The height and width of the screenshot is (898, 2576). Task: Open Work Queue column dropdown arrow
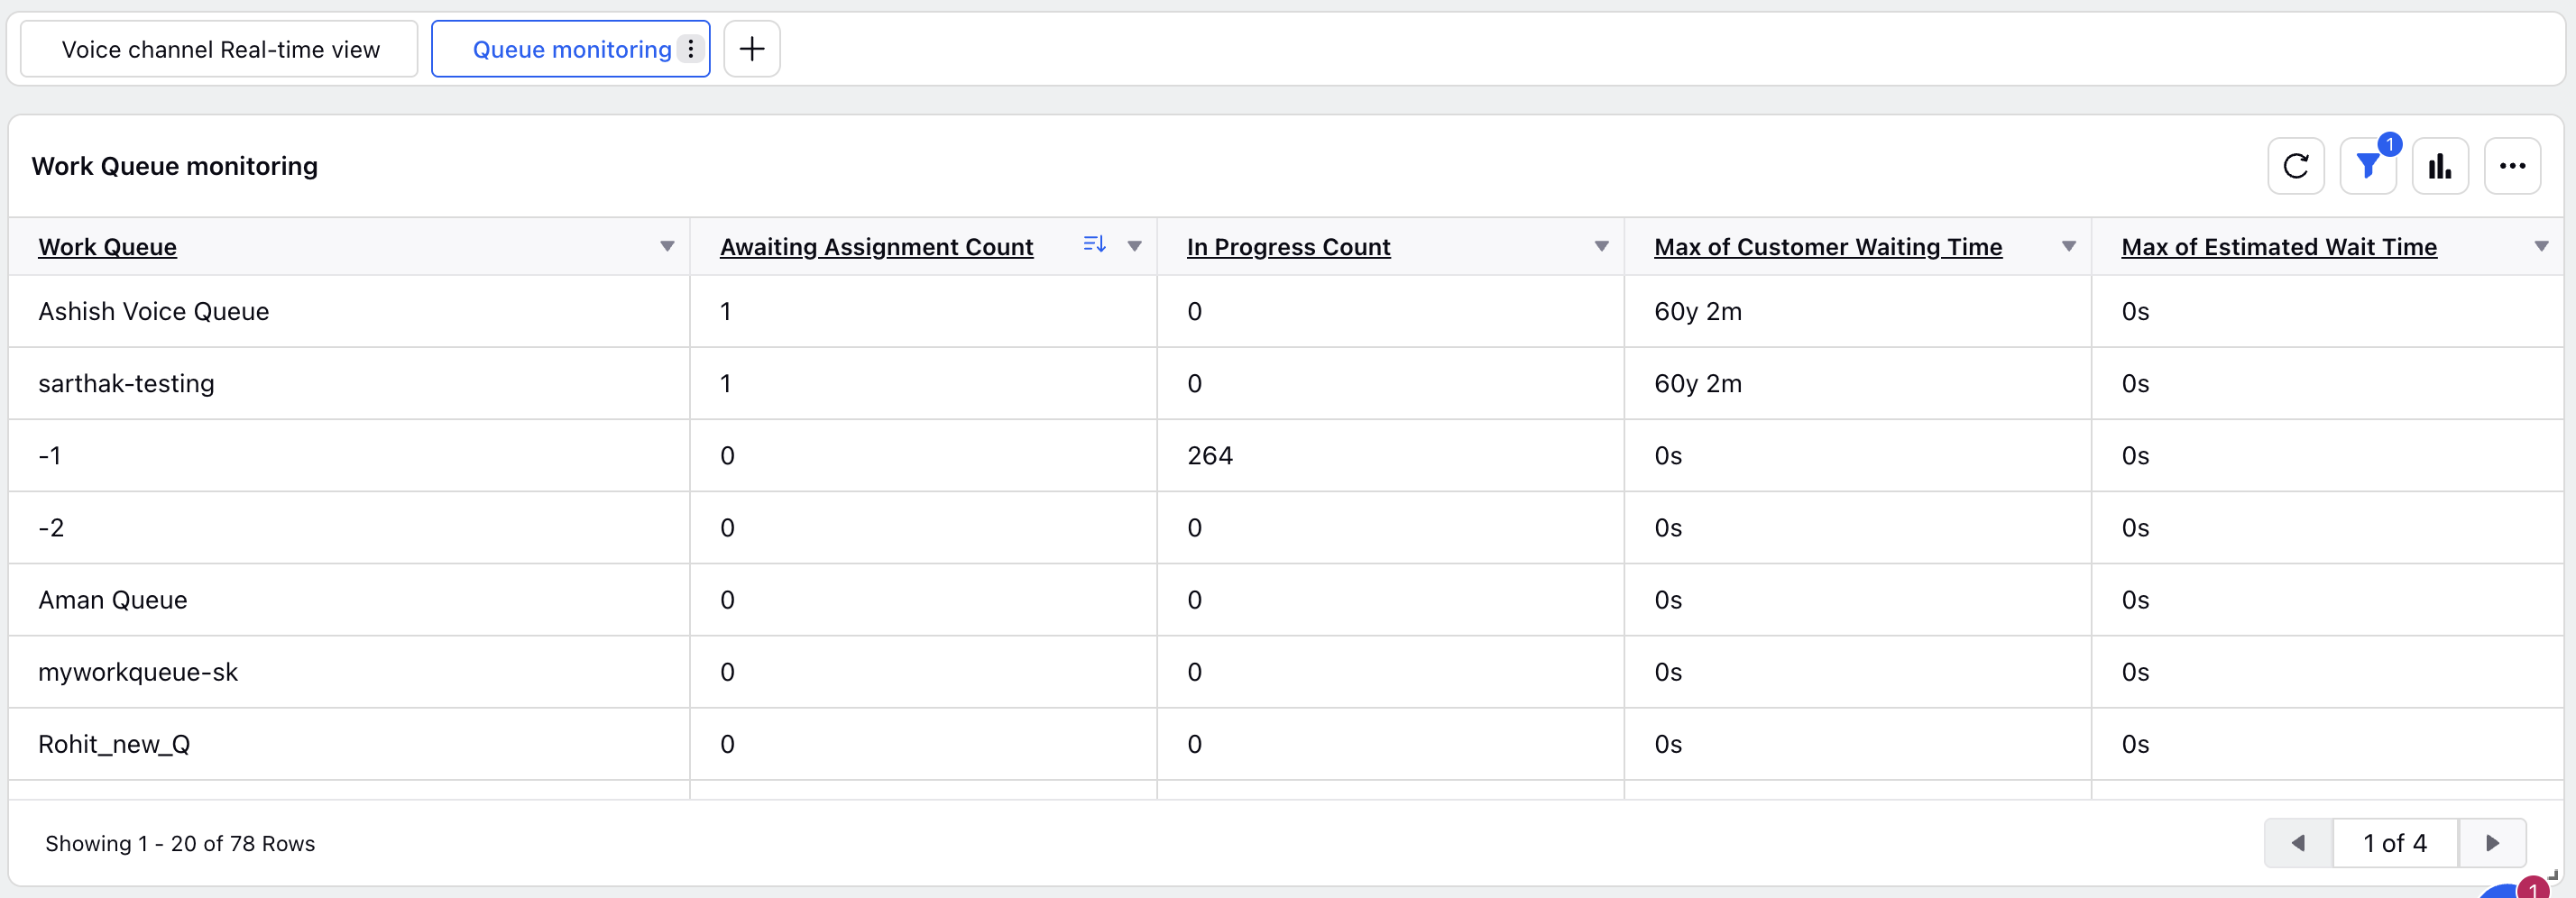click(667, 246)
